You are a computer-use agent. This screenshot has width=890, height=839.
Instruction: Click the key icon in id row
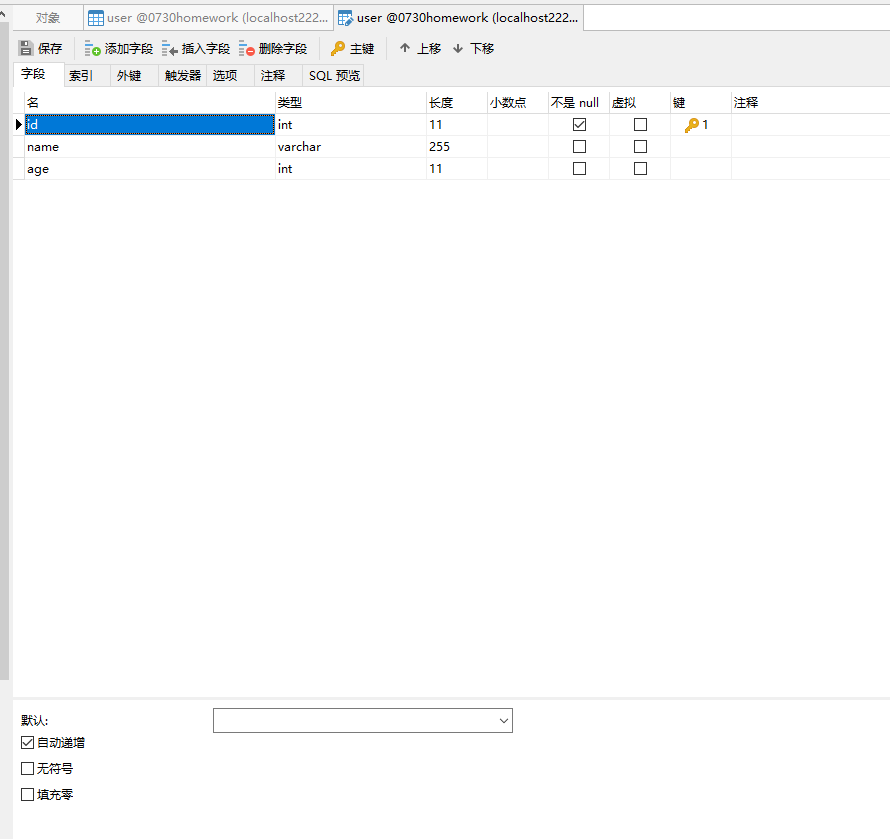691,125
